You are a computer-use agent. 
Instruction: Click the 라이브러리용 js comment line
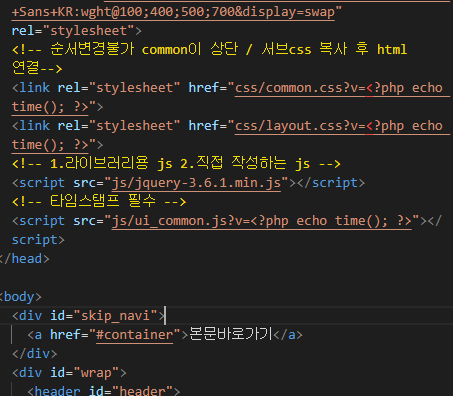click(x=176, y=164)
